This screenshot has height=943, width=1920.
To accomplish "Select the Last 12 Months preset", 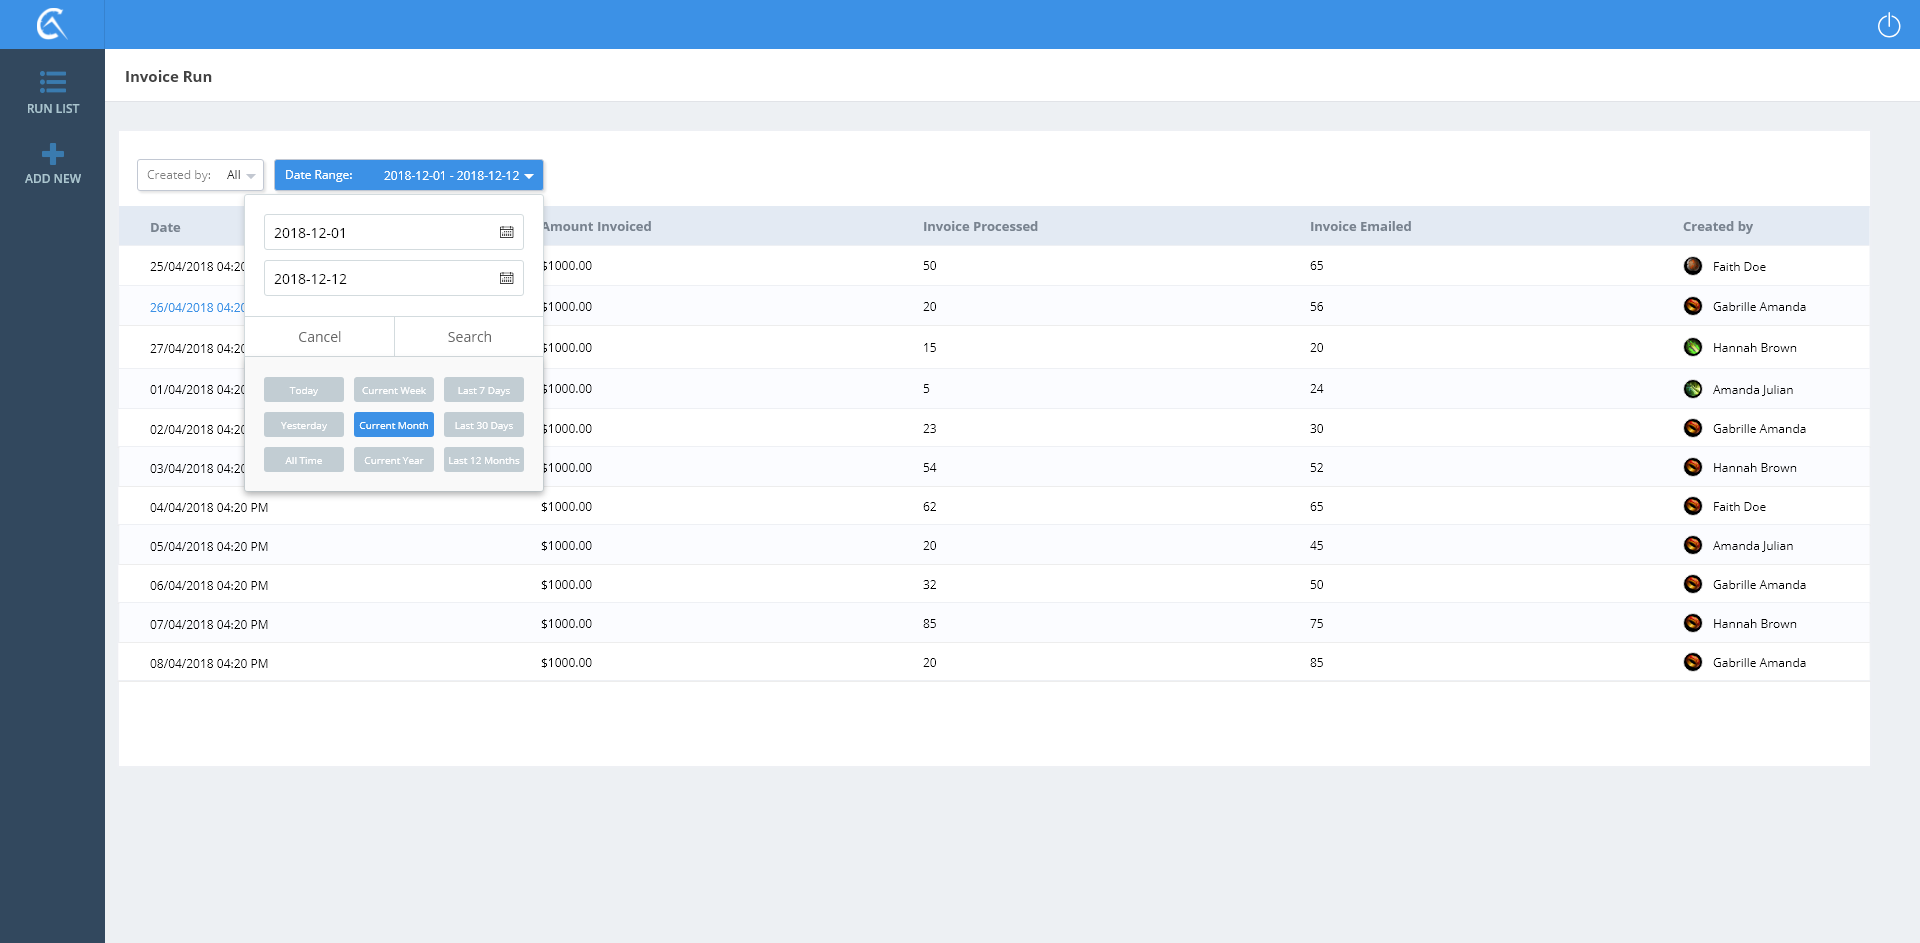I will tap(483, 460).
